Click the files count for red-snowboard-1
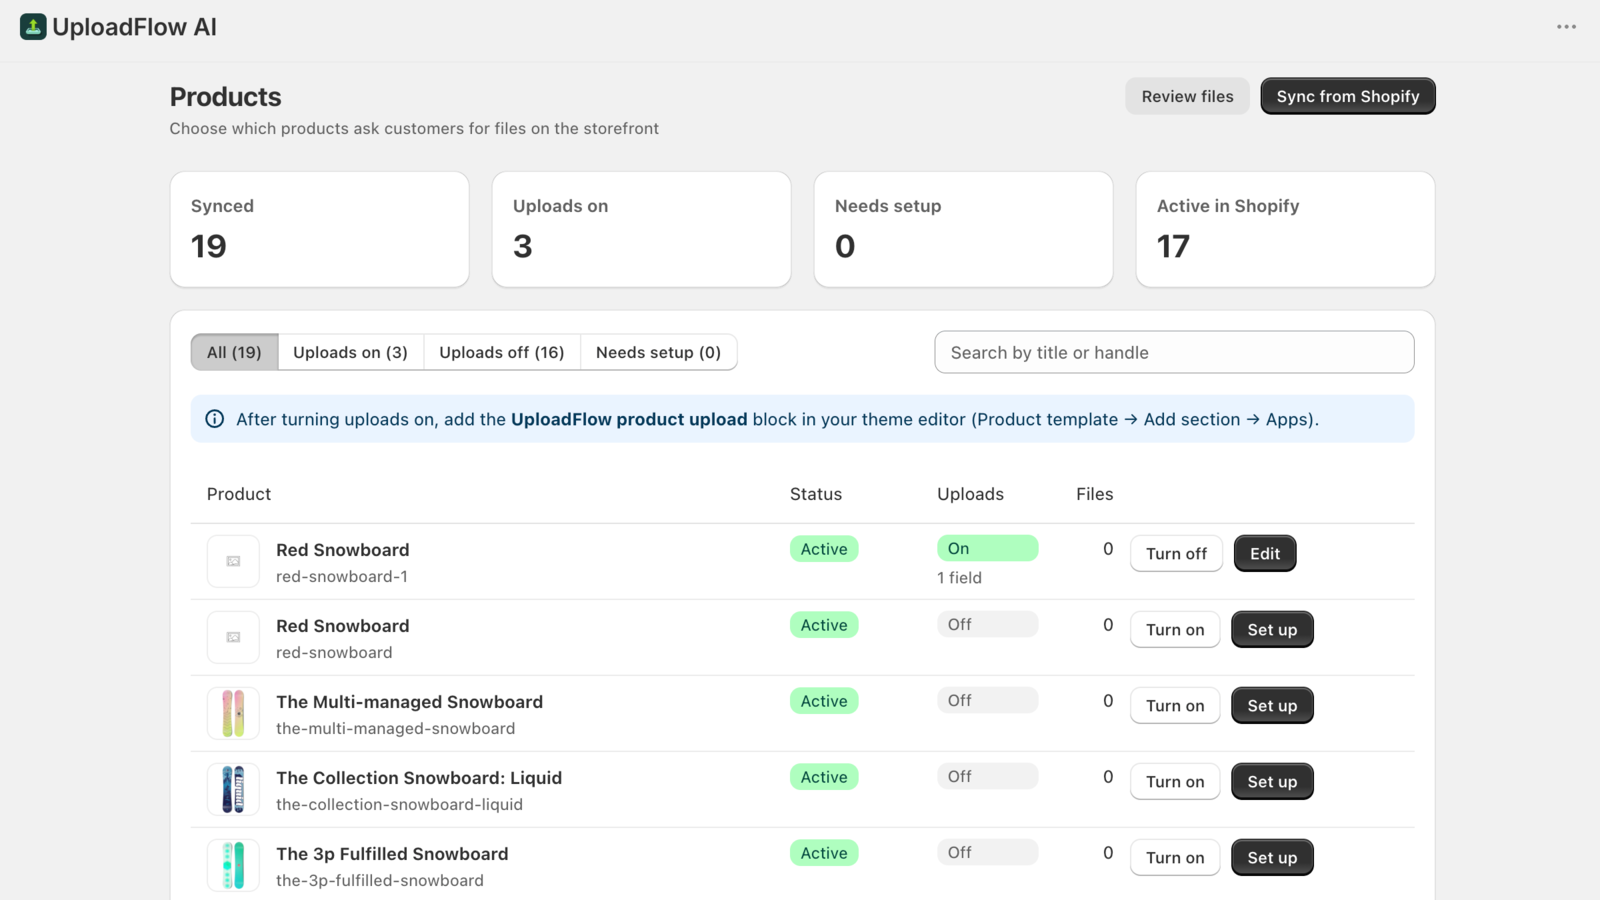This screenshot has width=1600, height=900. (1108, 549)
